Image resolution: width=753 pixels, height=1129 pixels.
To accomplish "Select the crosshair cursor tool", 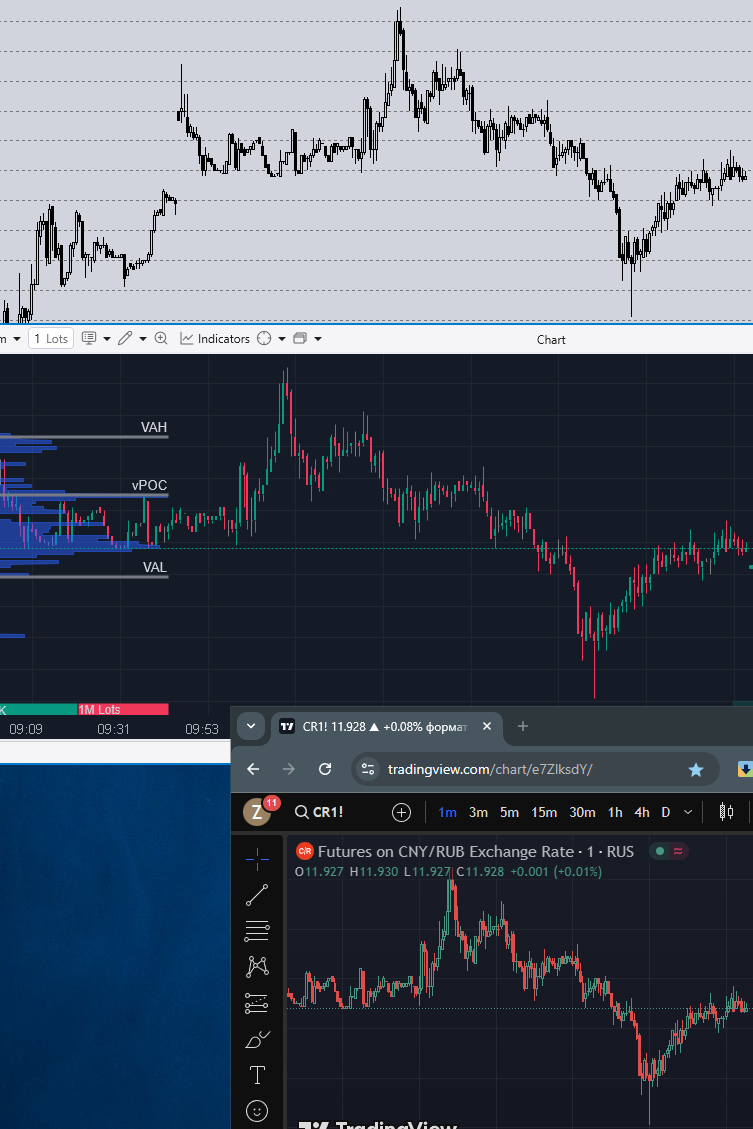I will [257, 858].
